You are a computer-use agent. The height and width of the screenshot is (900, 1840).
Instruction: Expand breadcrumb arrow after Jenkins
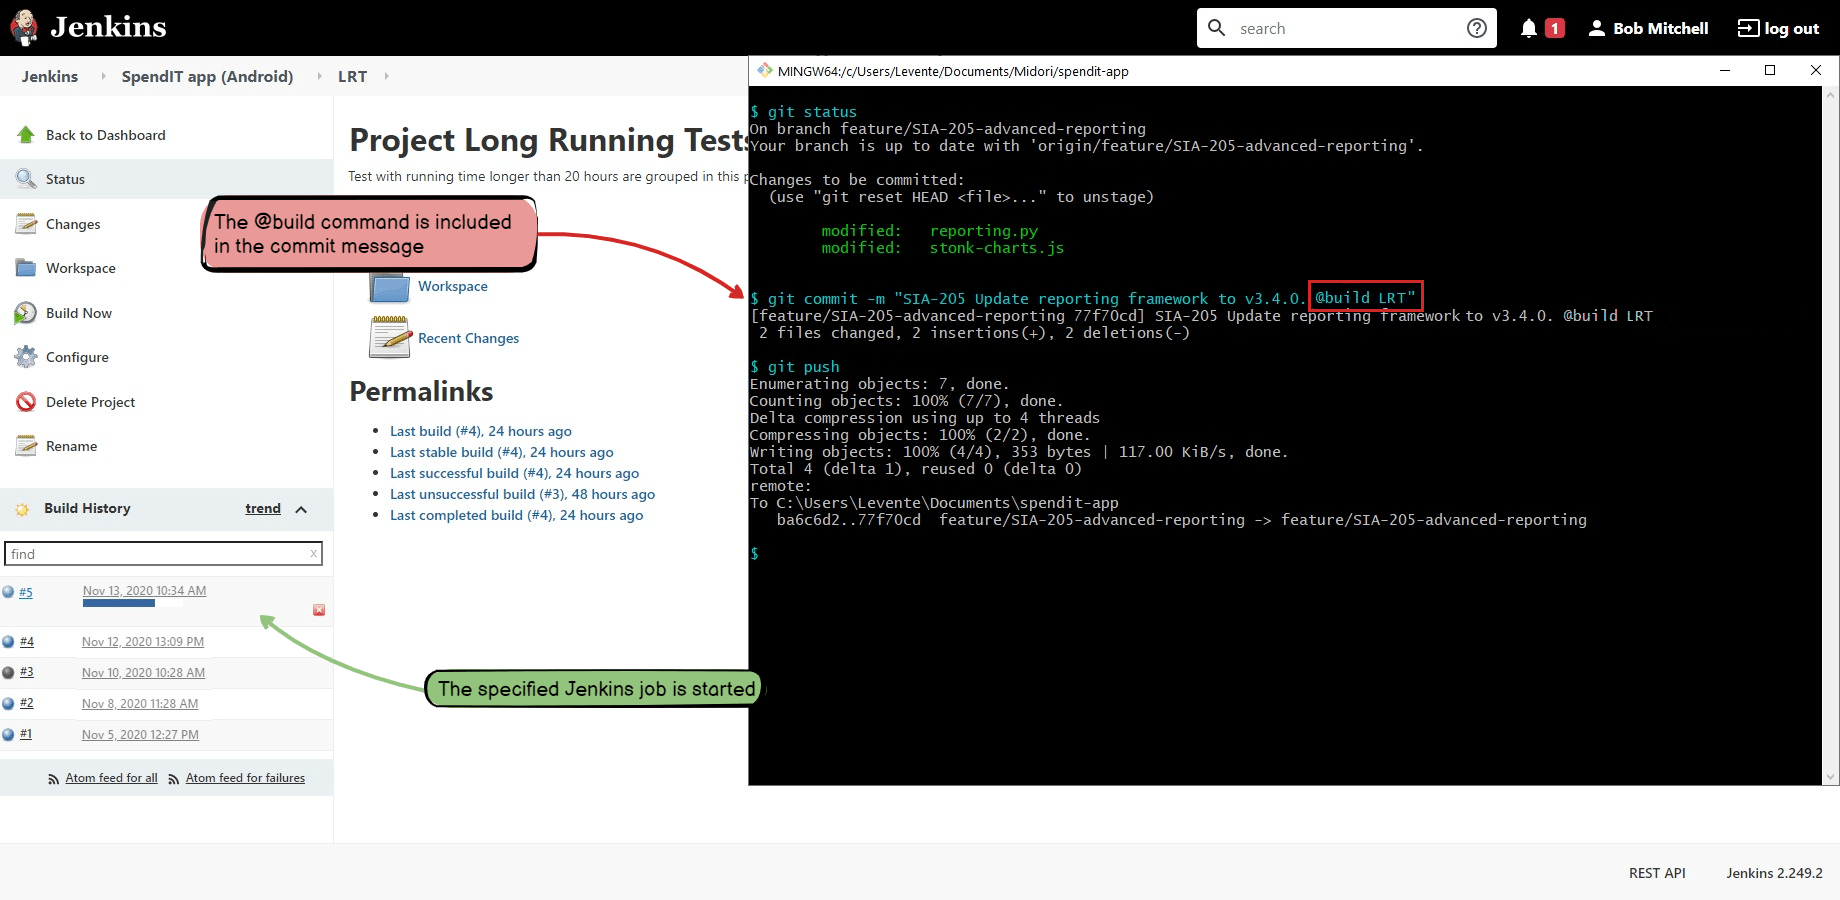click(x=102, y=76)
